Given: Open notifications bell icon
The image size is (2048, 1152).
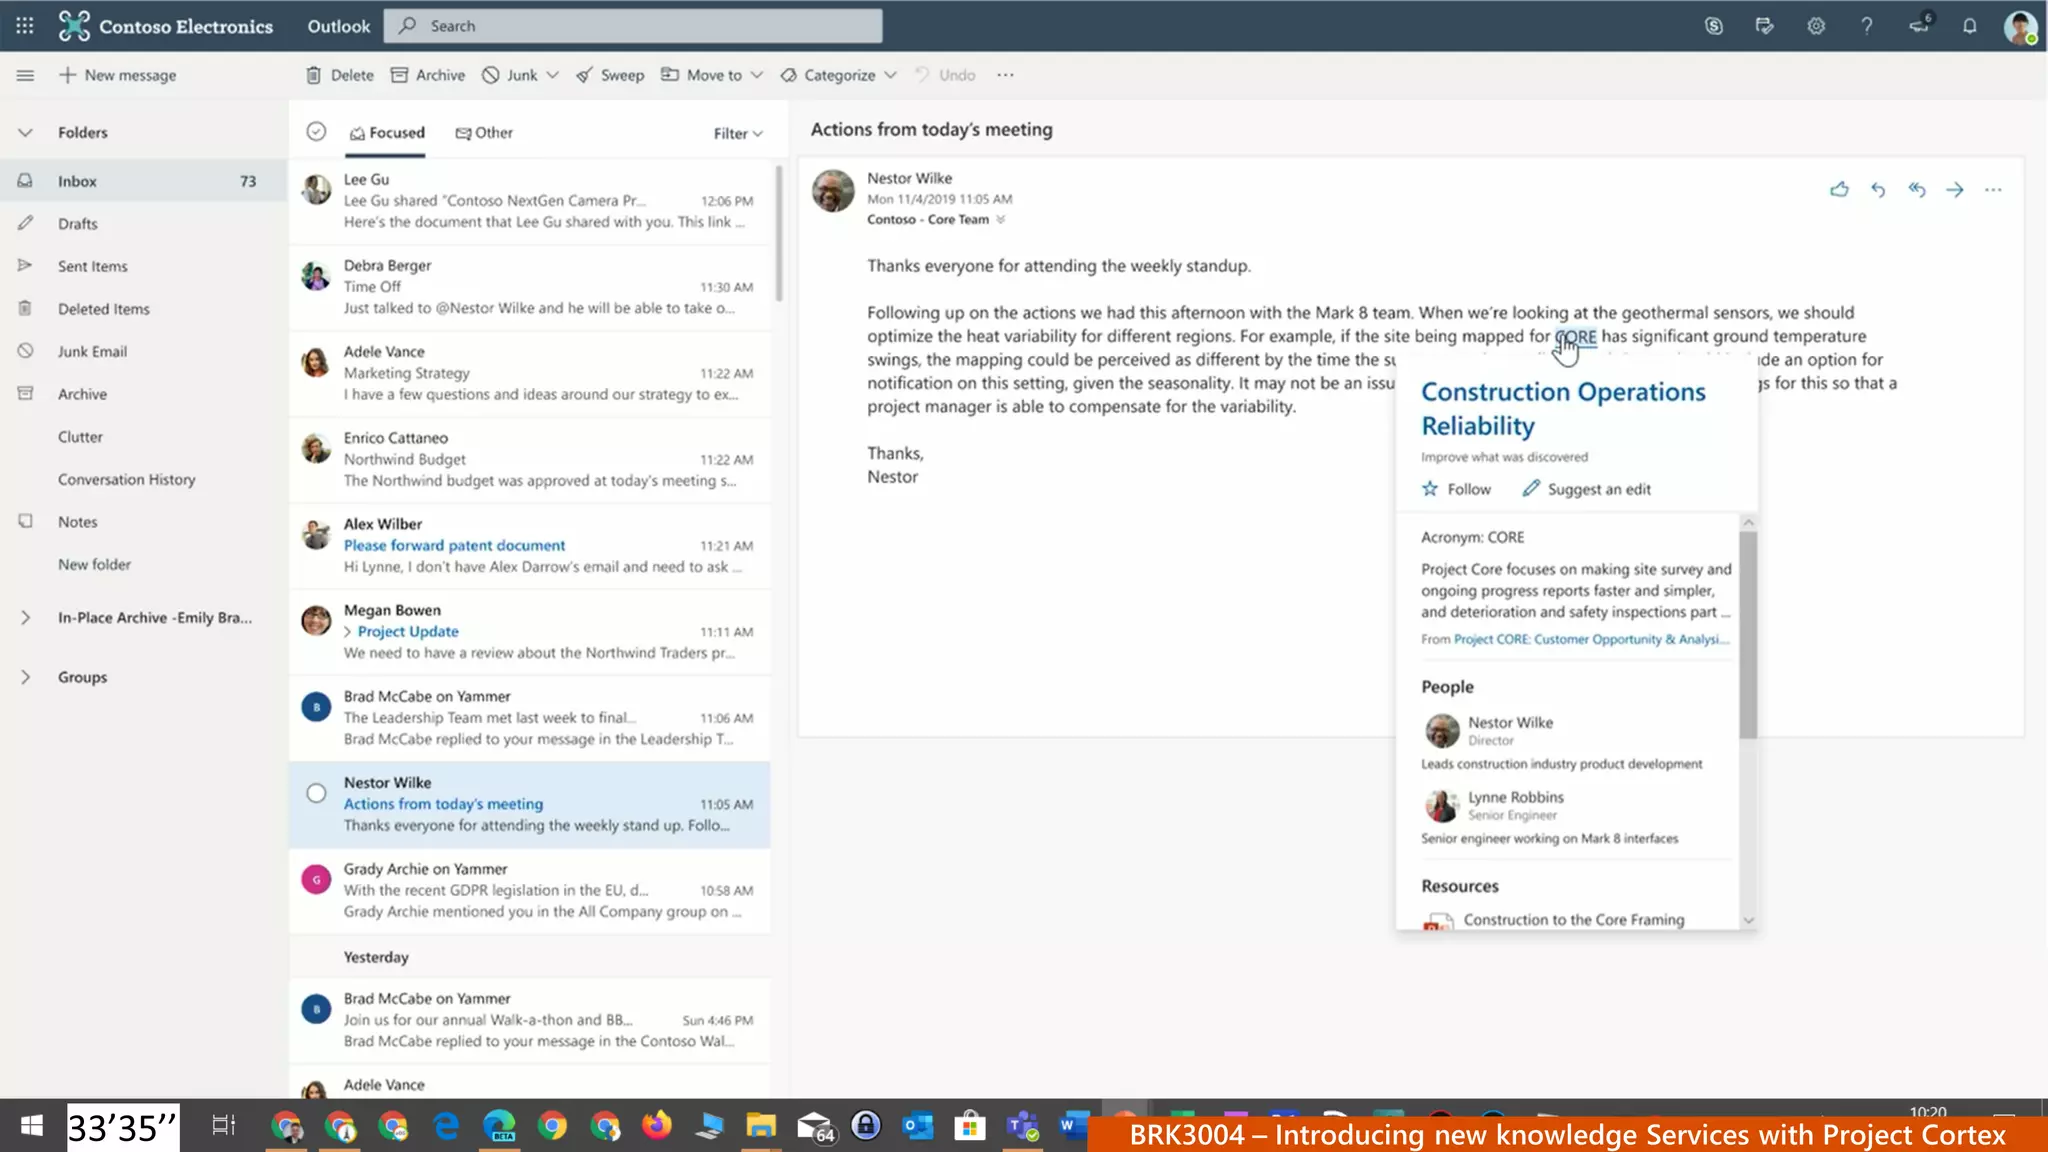Looking at the screenshot, I should [1969, 26].
